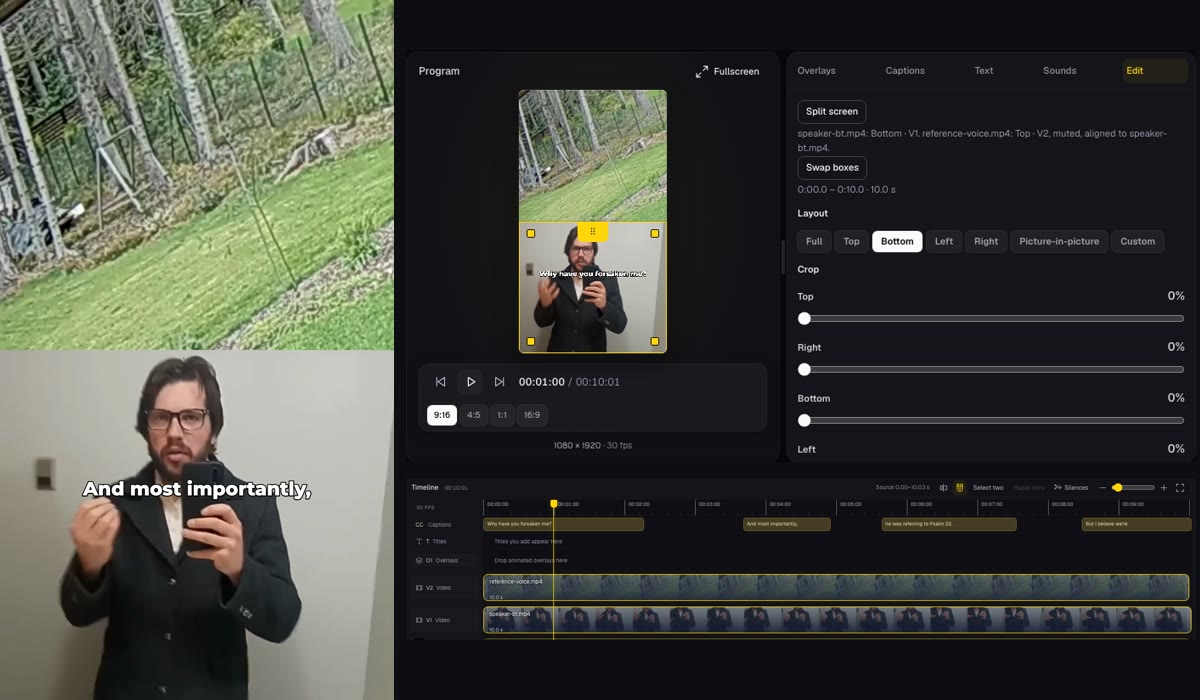Image resolution: width=1200 pixels, height=700 pixels.
Task: Choose the Full layout option
Action: tap(814, 241)
